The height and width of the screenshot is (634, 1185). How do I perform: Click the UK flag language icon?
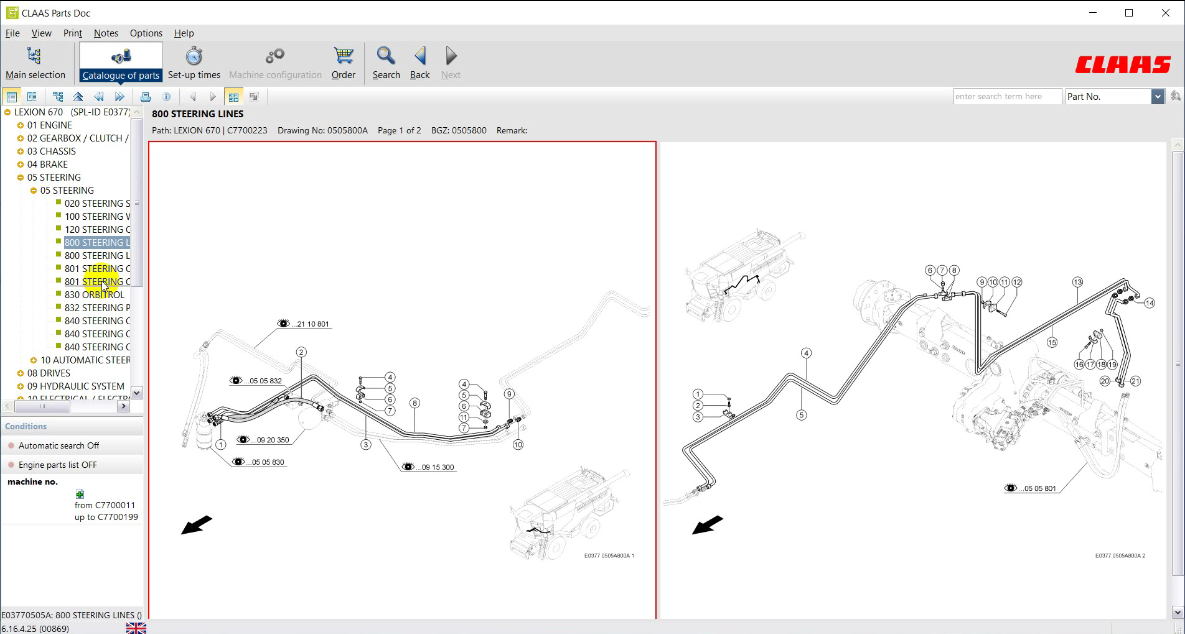point(136,628)
